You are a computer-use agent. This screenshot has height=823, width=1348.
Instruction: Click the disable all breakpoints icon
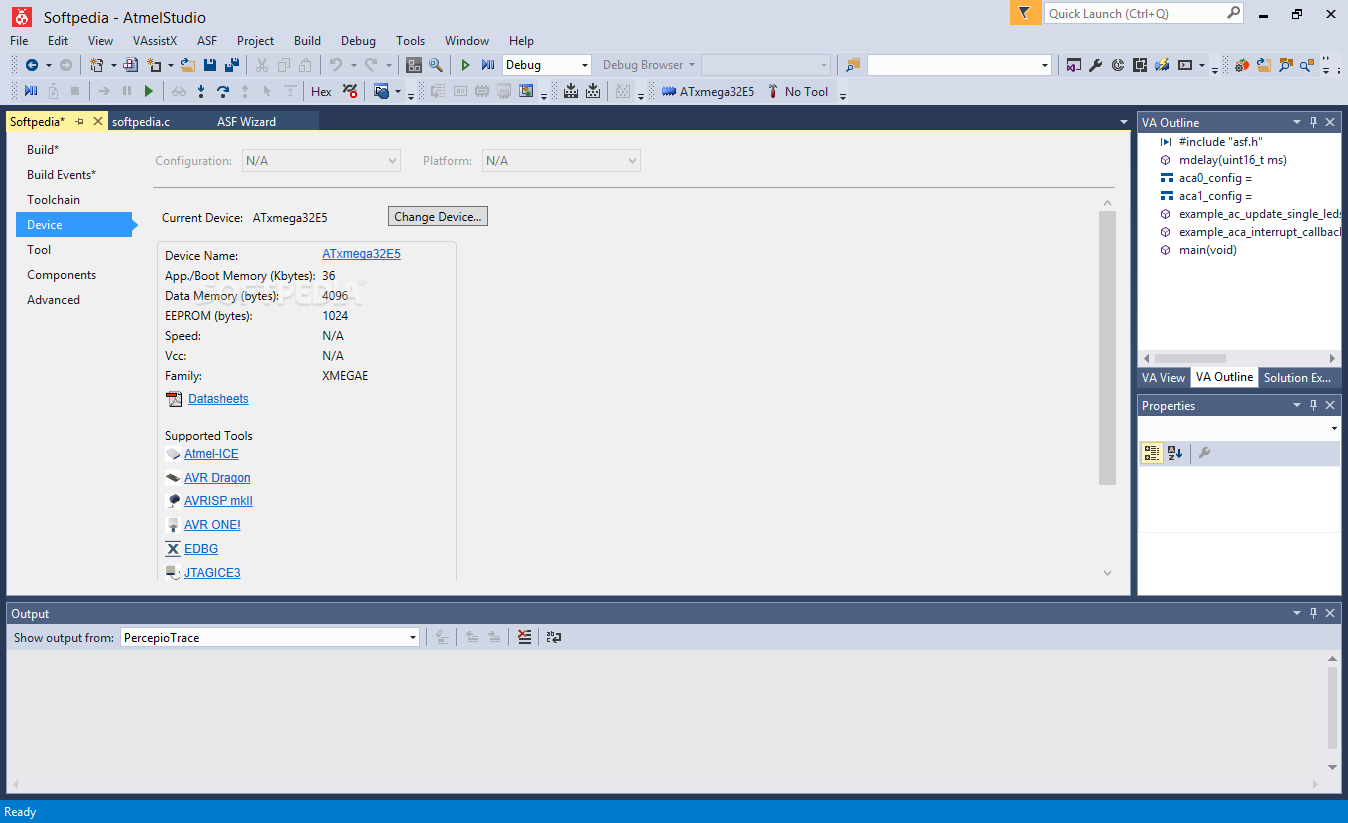[x=350, y=92]
